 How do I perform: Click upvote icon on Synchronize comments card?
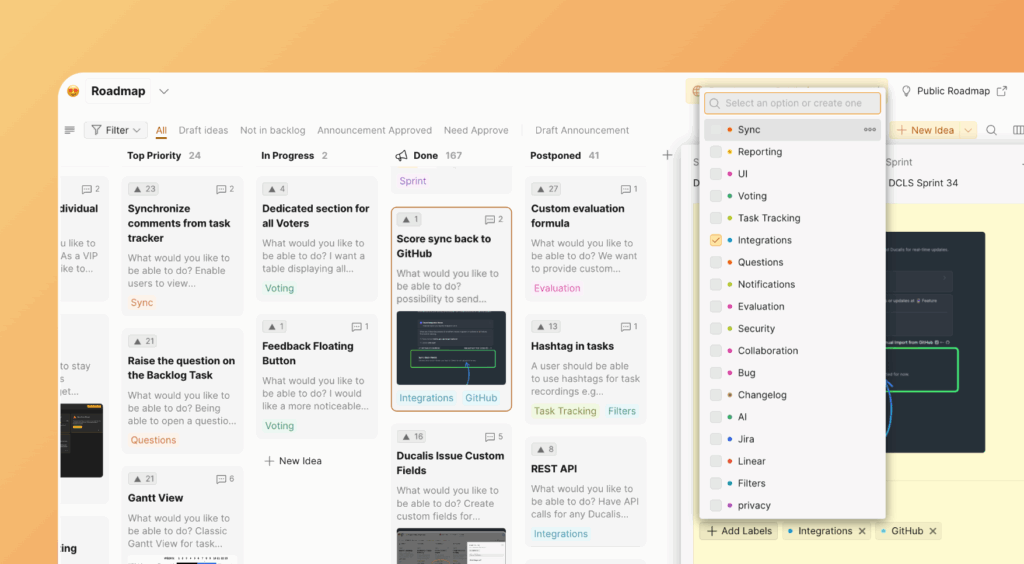coord(137,189)
